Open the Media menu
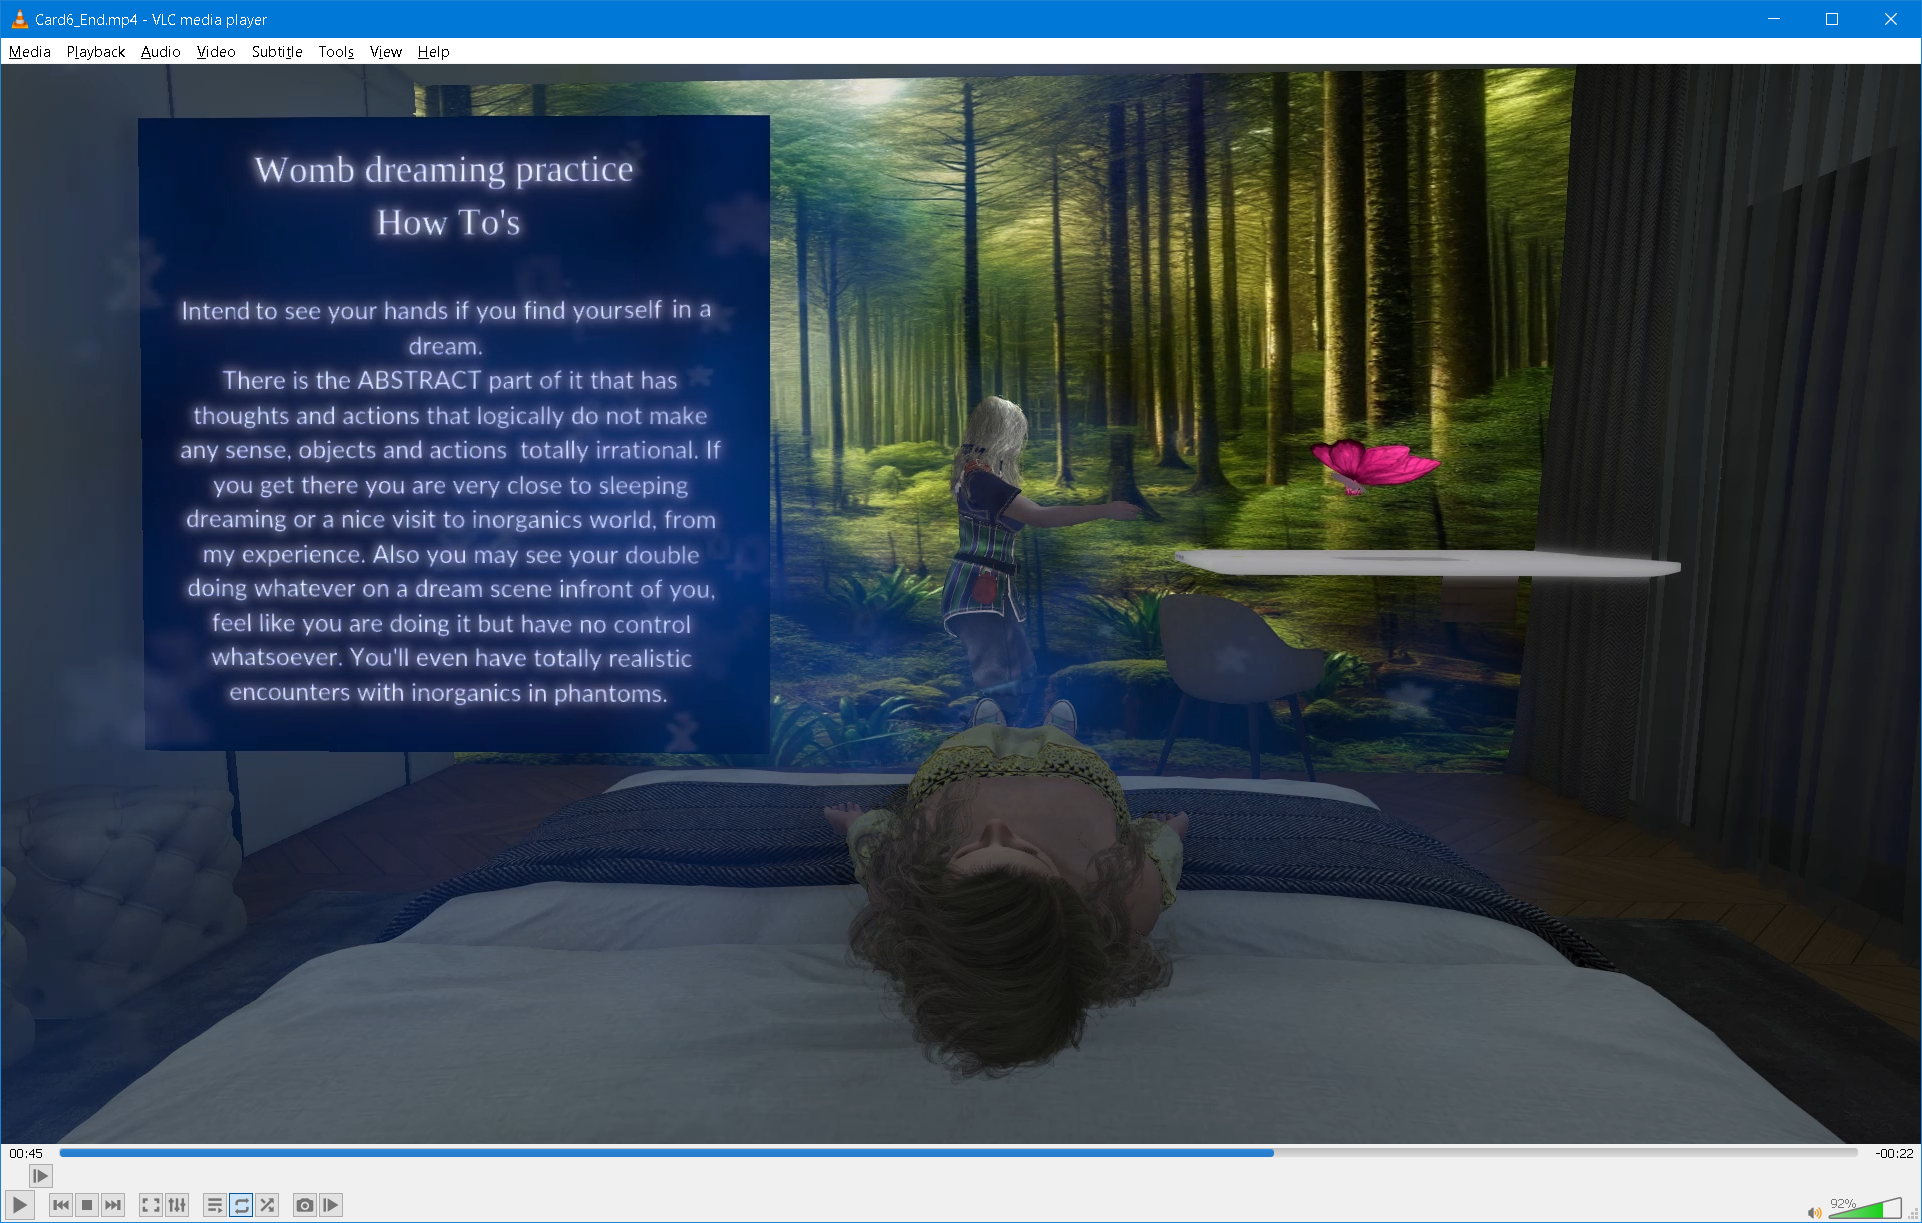 (x=30, y=52)
